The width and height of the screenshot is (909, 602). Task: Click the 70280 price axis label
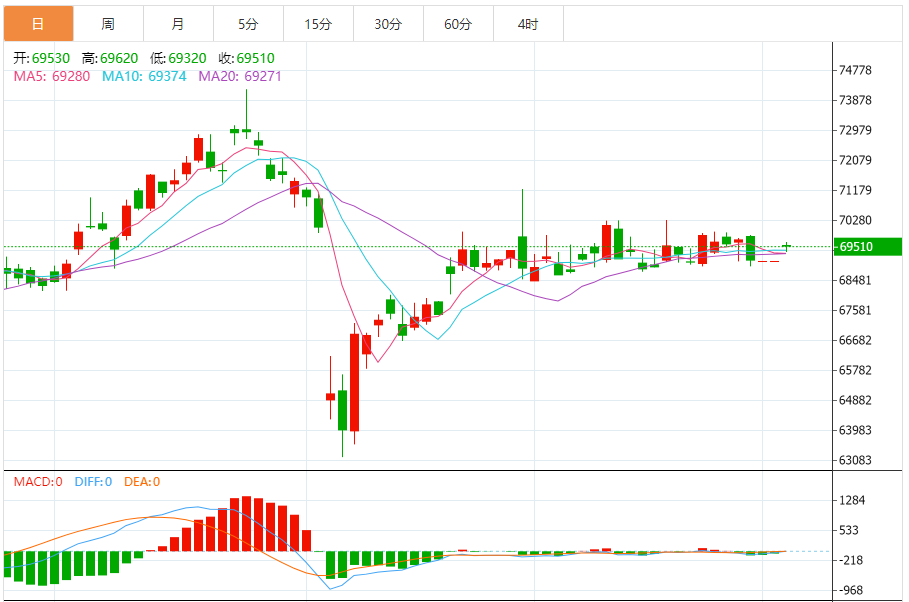[x=856, y=220]
